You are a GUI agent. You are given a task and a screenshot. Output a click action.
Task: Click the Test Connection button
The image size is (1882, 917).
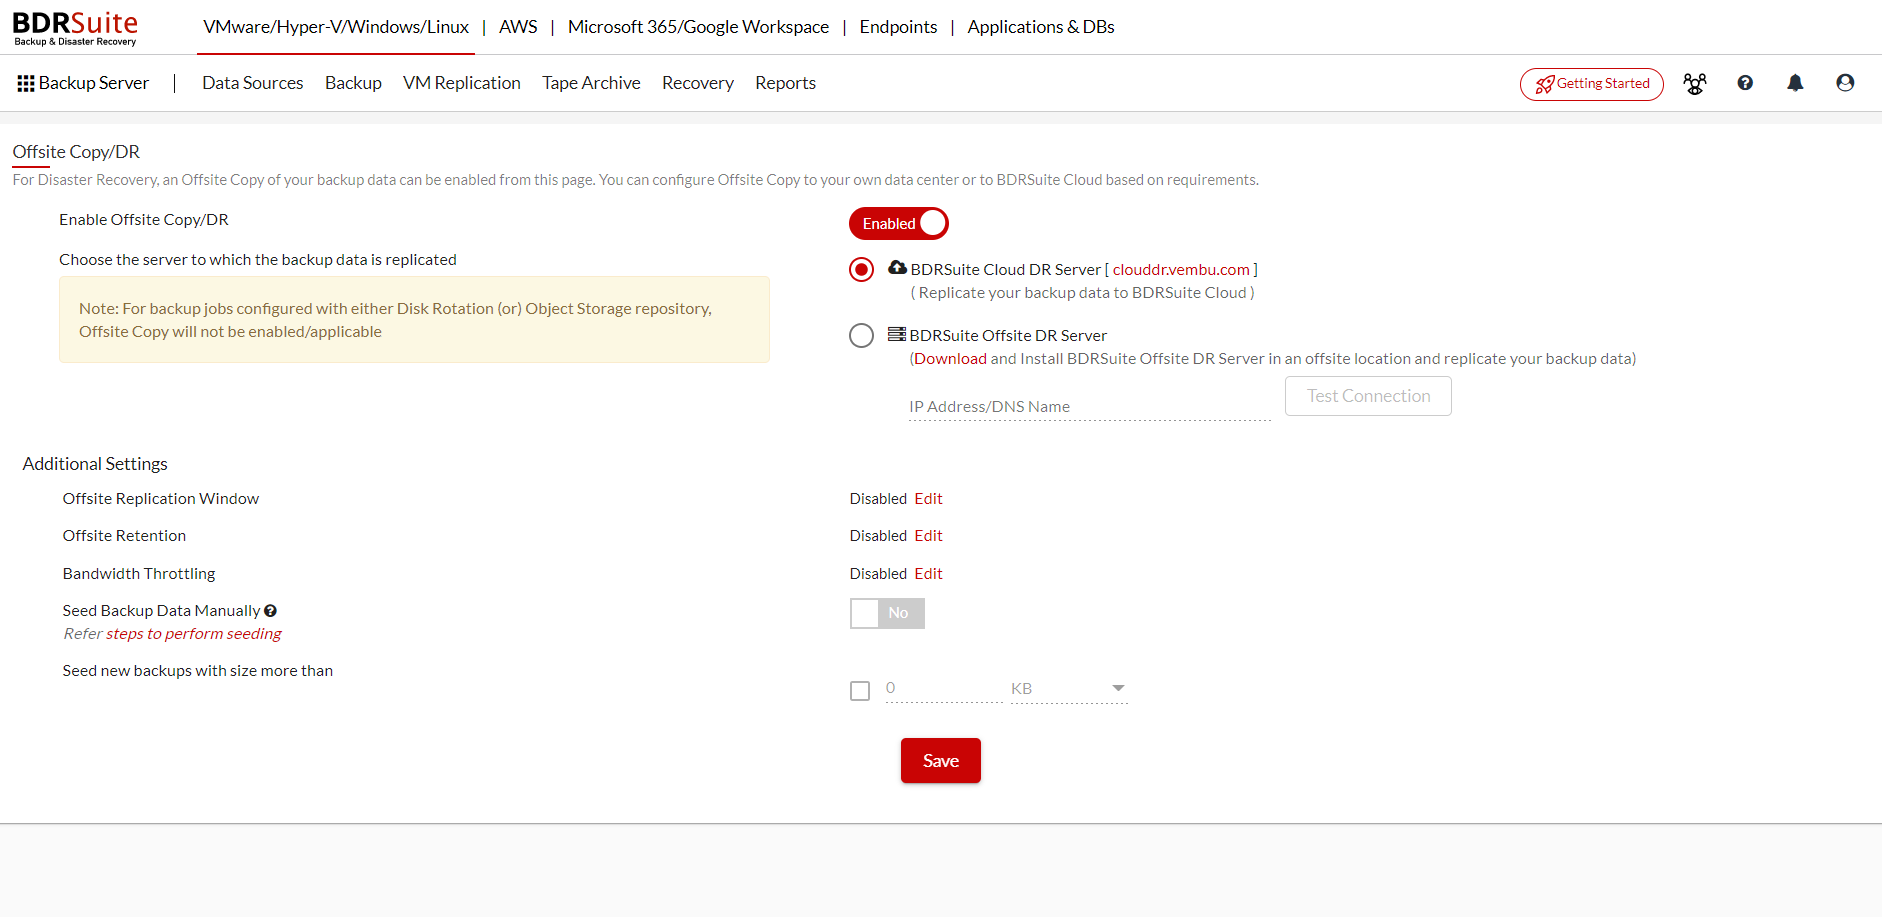click(1368, 396)
